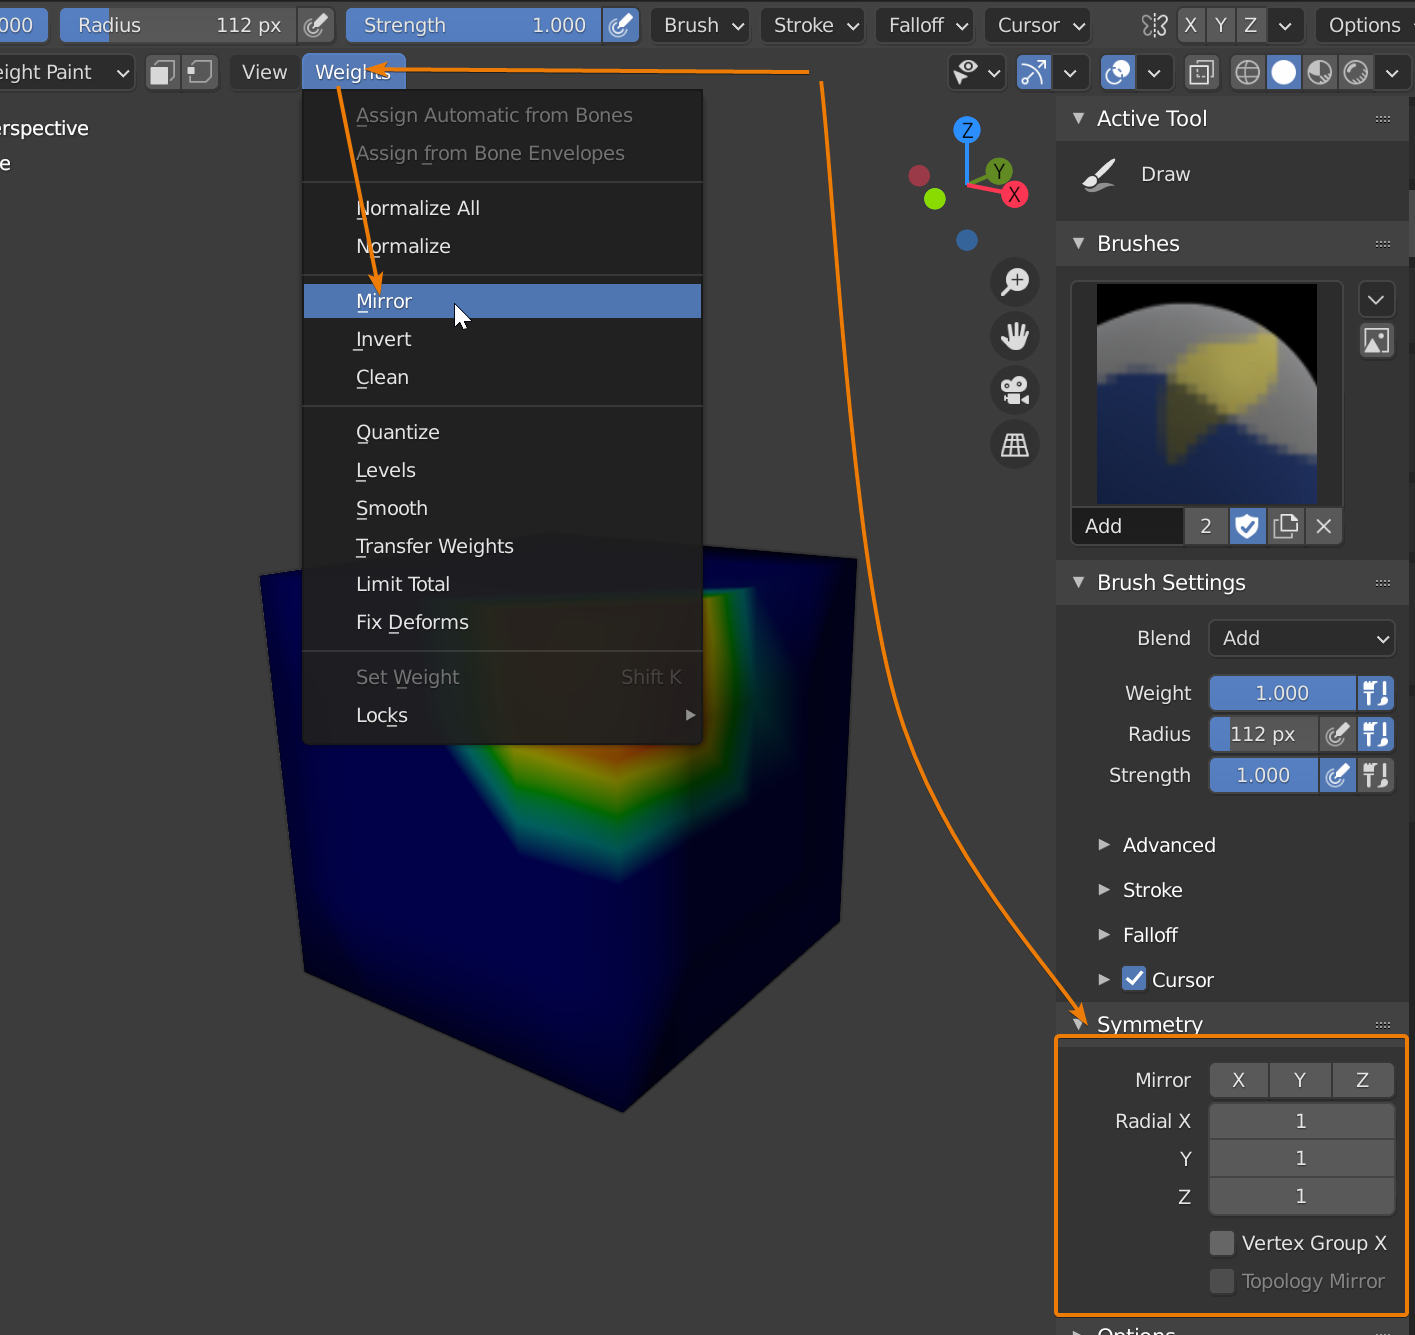Click the Options button in header

tap(1363, 25)
